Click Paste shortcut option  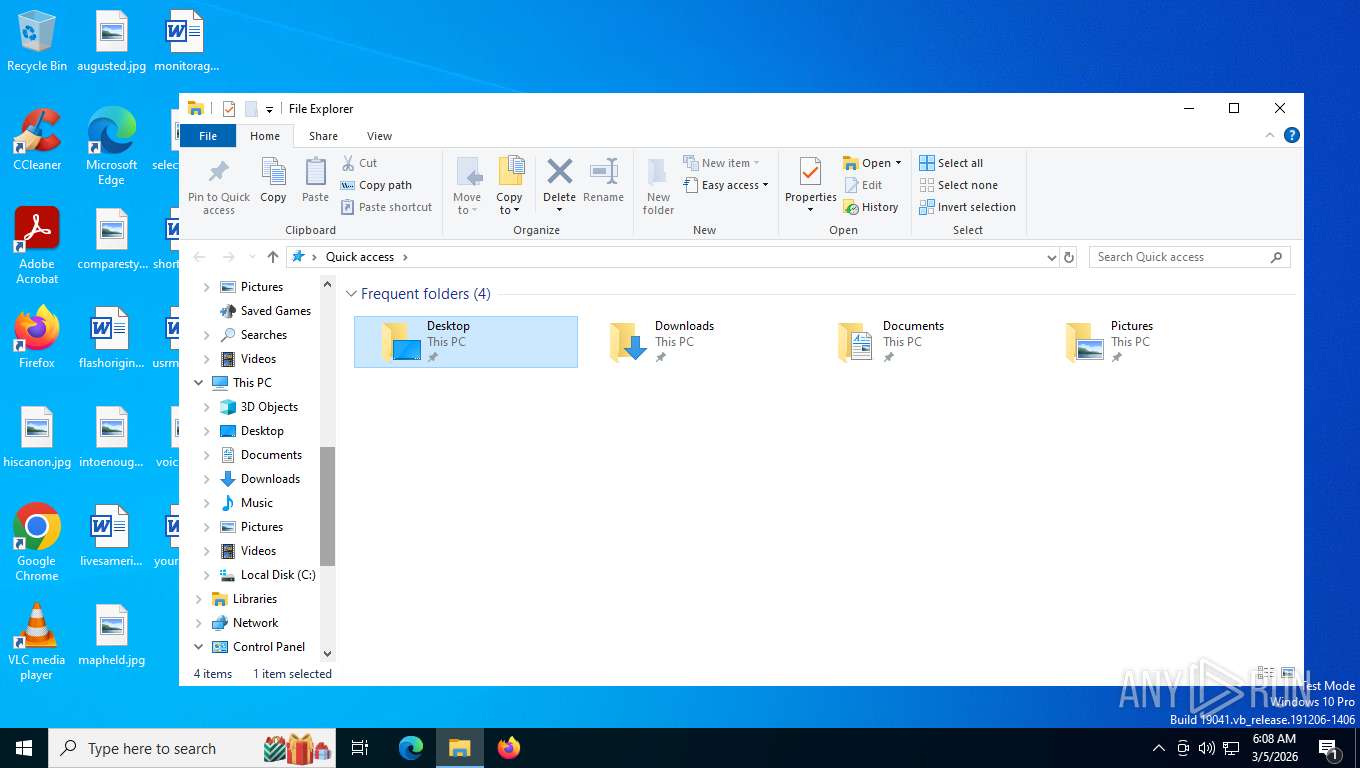[387, 207]
